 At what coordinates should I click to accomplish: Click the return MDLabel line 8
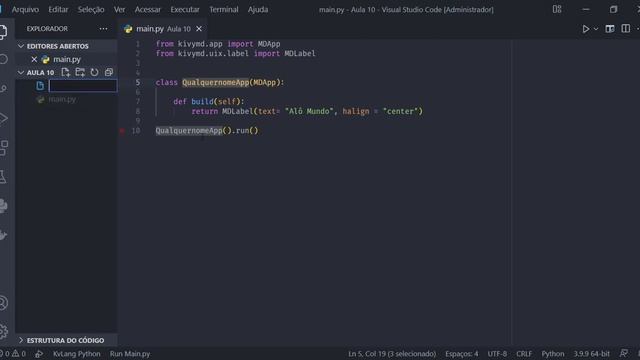307,111
